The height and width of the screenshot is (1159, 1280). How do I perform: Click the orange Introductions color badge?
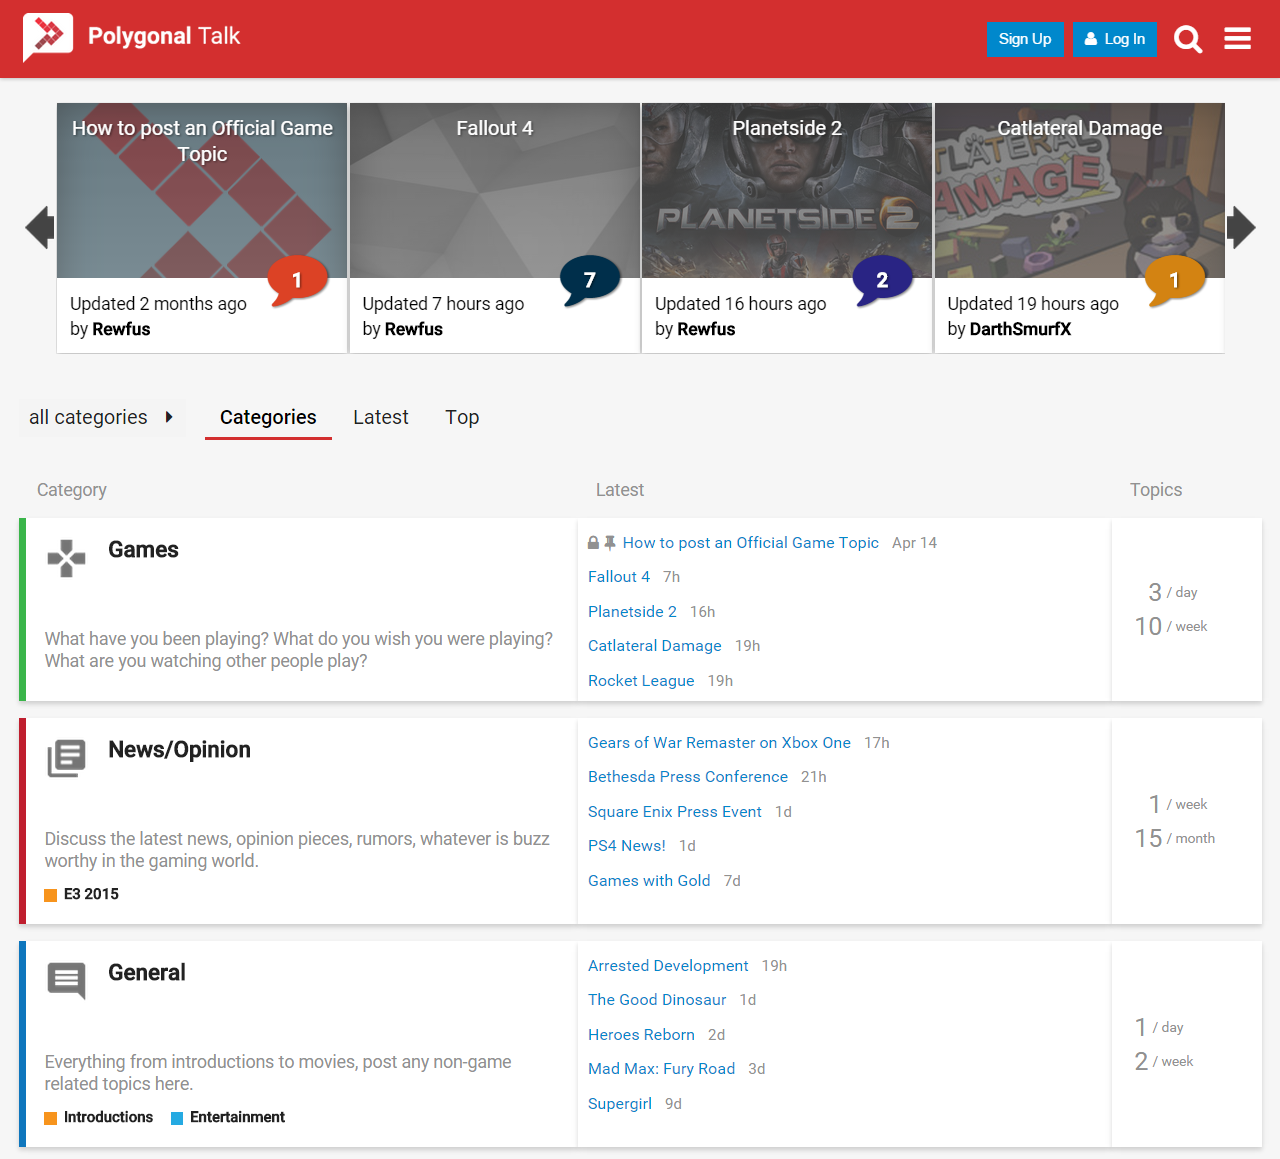(50, 1118)
